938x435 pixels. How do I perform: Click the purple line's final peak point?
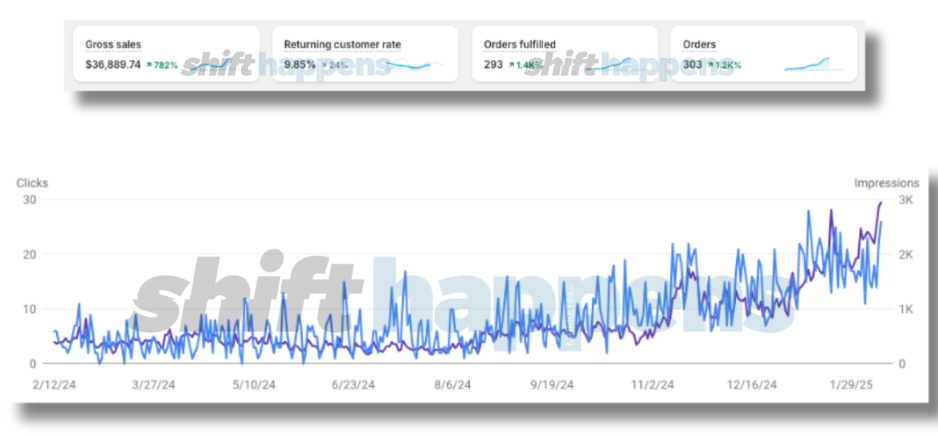(881, 202)
